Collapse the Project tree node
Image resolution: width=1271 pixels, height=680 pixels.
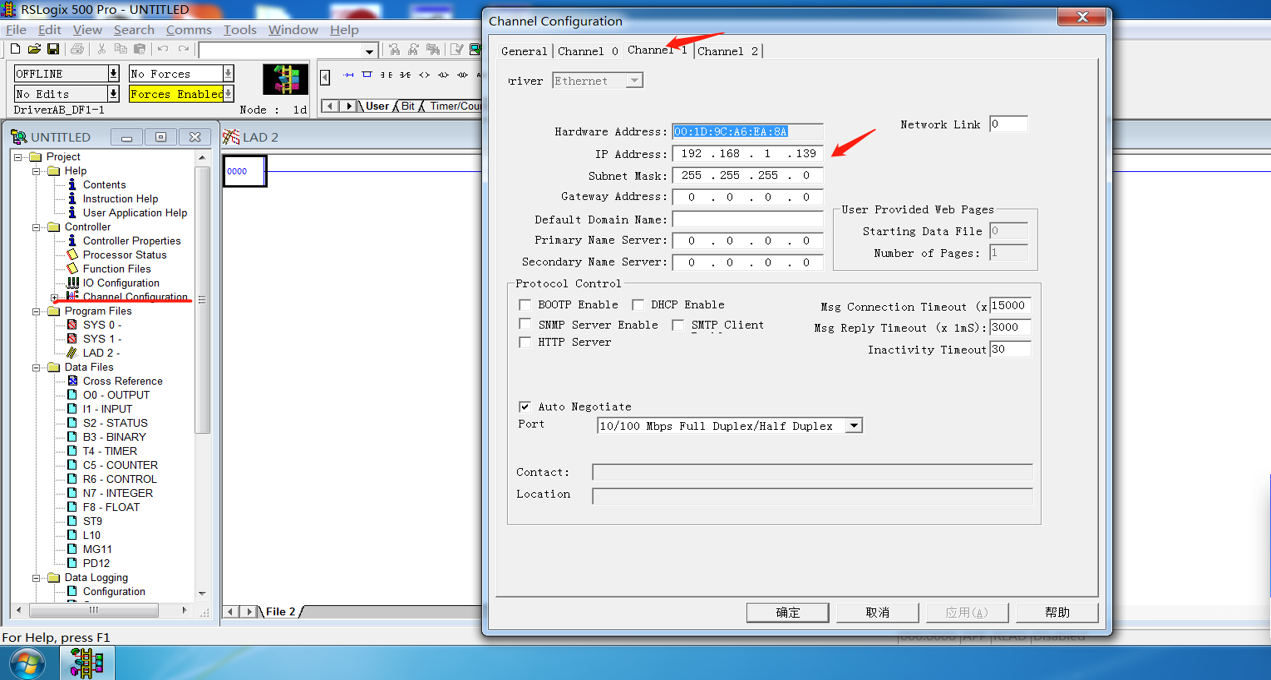point(18,157)
